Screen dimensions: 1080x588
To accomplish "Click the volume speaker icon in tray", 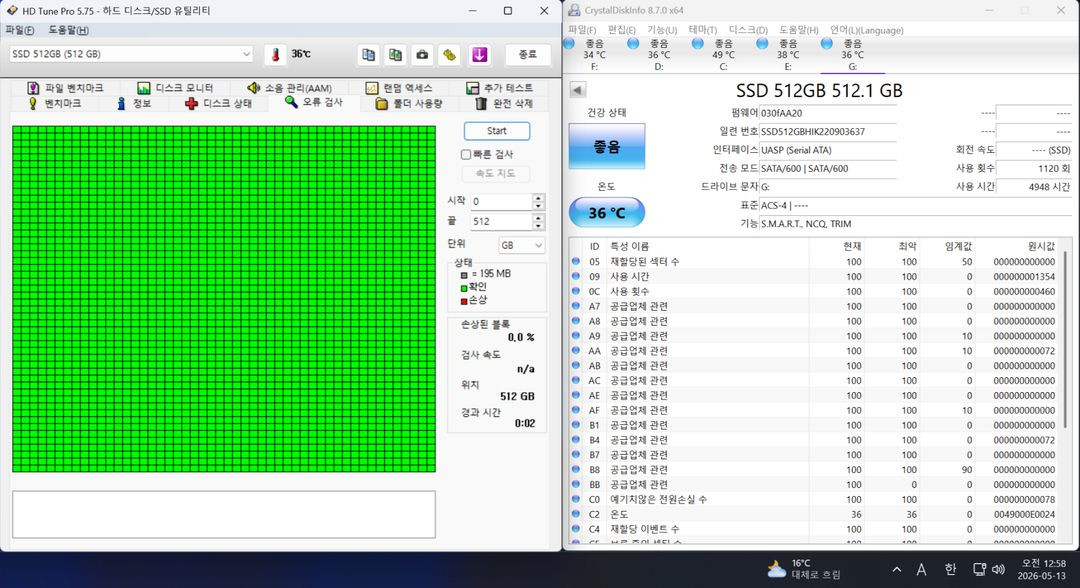I will coord(999,569).
